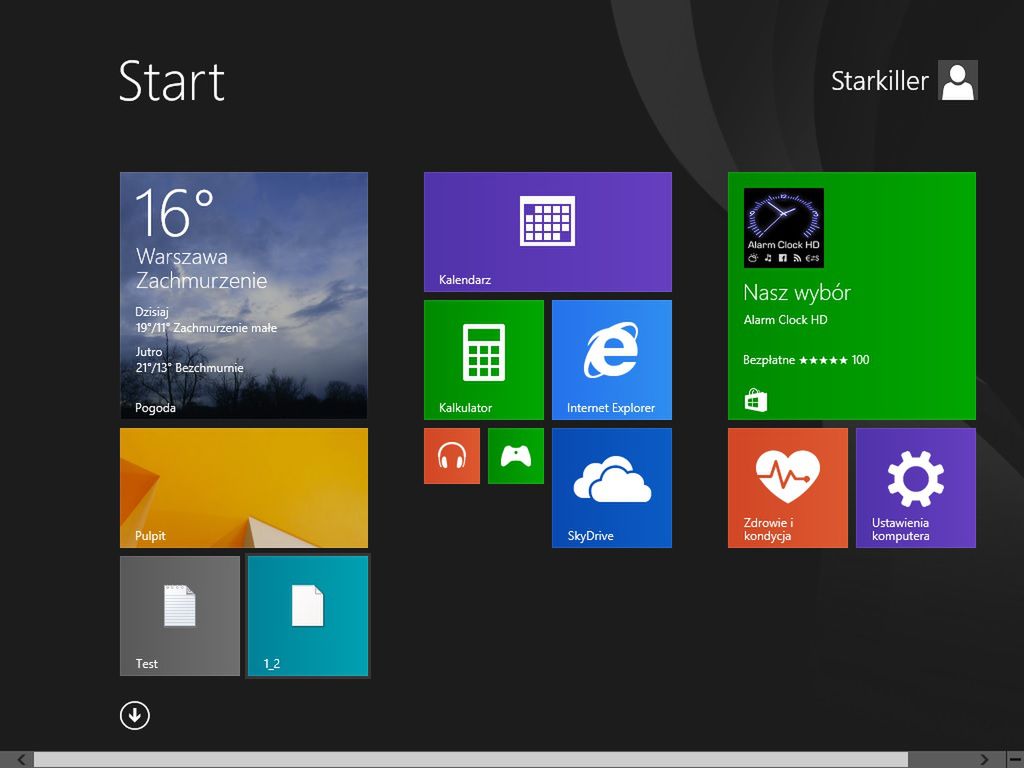Screen dimensions: 1024x768
Task: Open Ustawienia komputera settings tile
Action: (x=916, y=488)
